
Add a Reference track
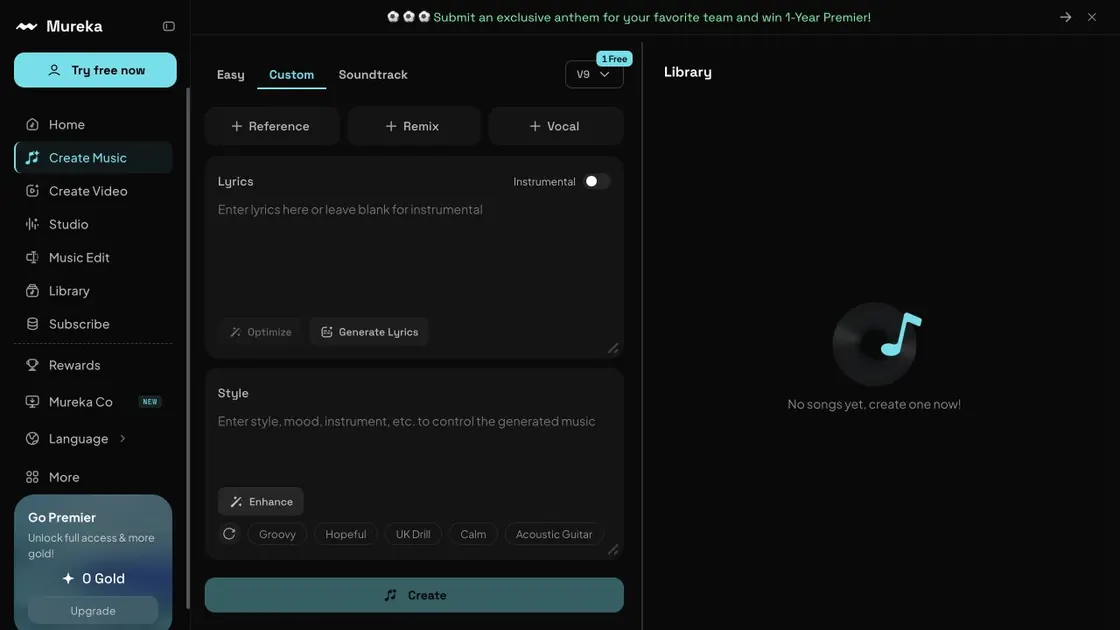(x=271, y=126)
